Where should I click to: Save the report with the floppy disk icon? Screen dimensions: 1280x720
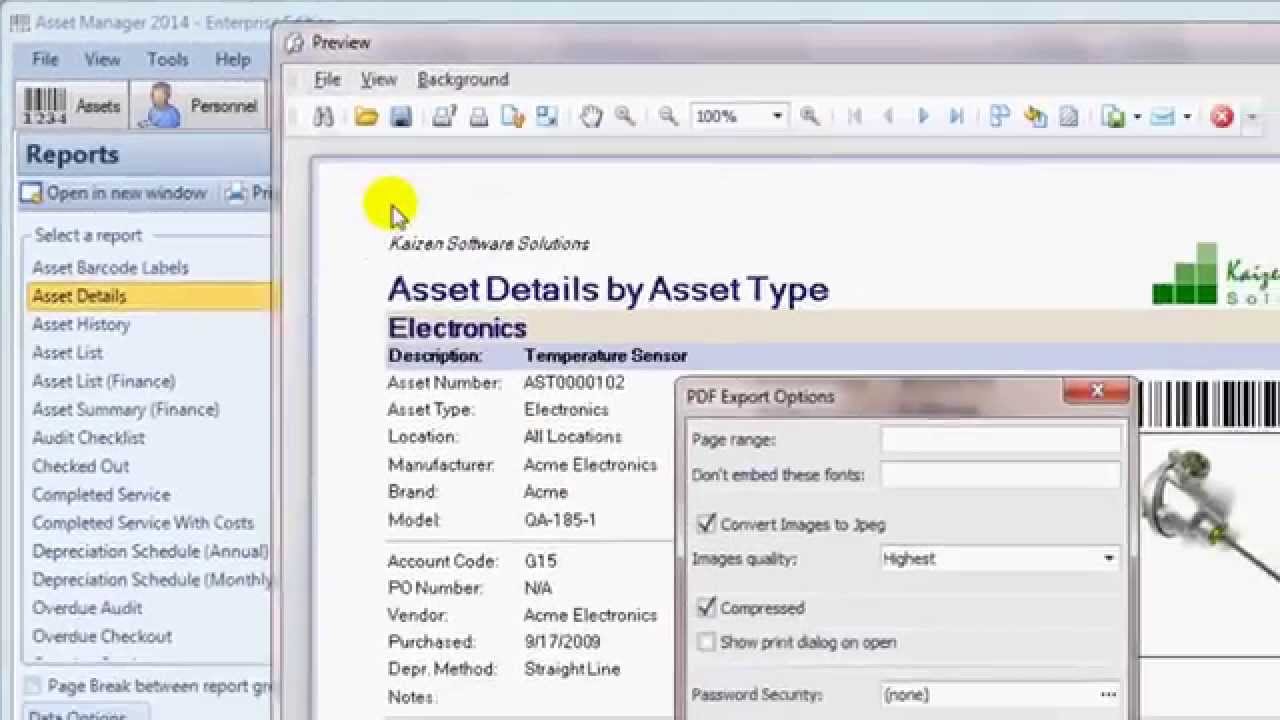point(401,117)
